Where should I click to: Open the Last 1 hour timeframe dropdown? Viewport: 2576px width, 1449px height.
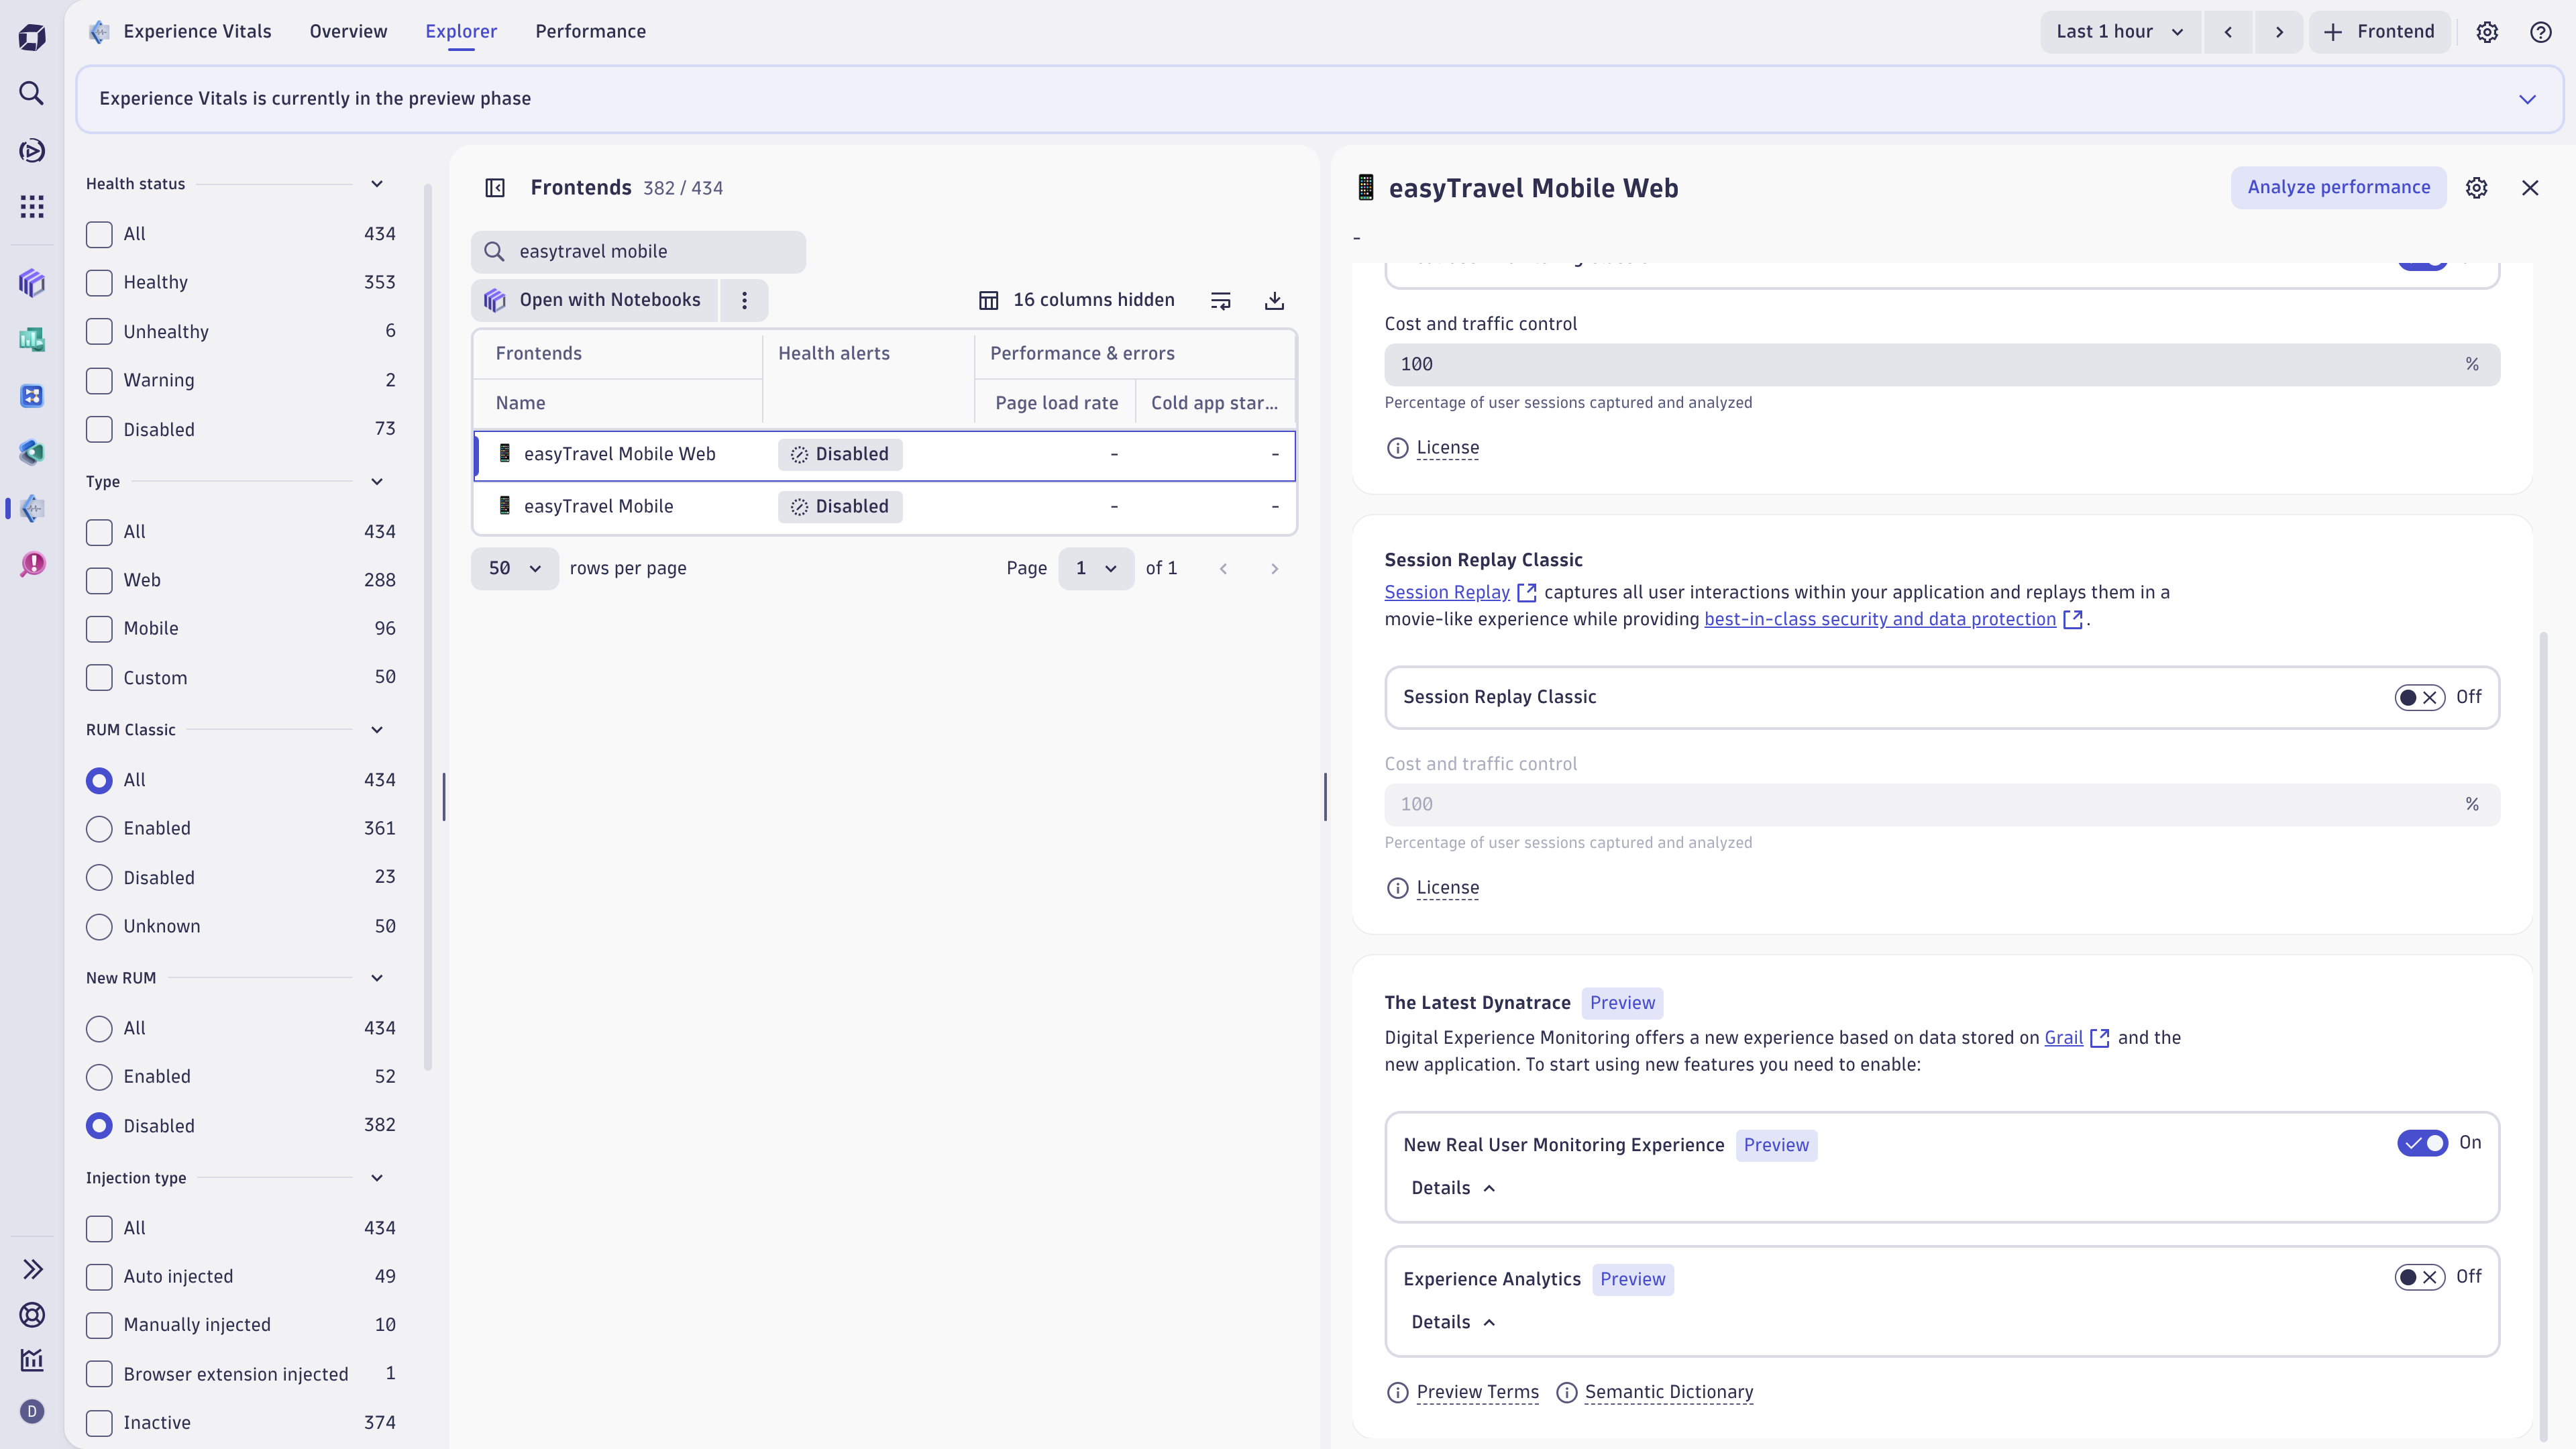pos(2119,31)
